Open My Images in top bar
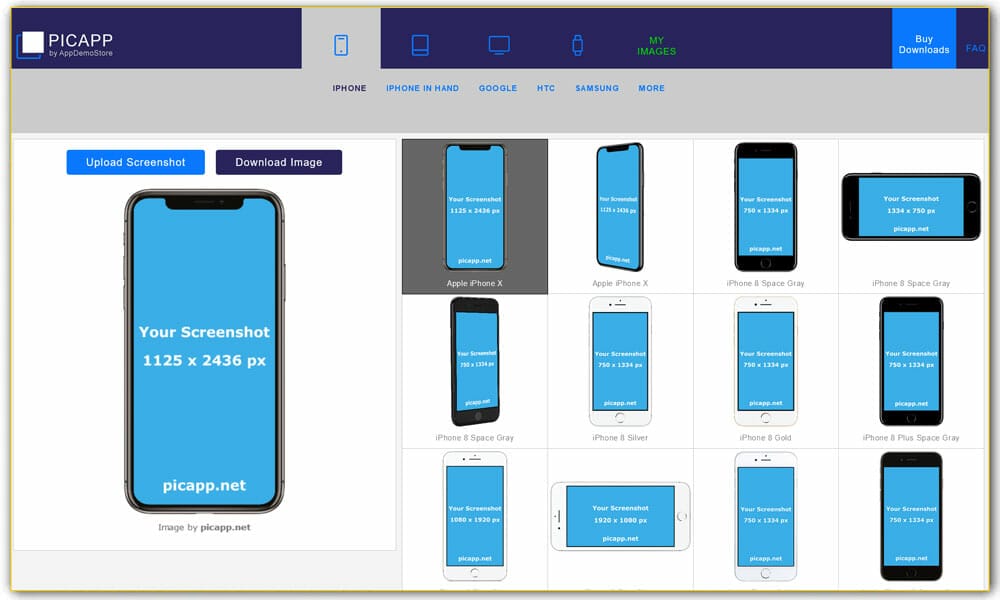1000x600 pixels. [x=656, y=46]
